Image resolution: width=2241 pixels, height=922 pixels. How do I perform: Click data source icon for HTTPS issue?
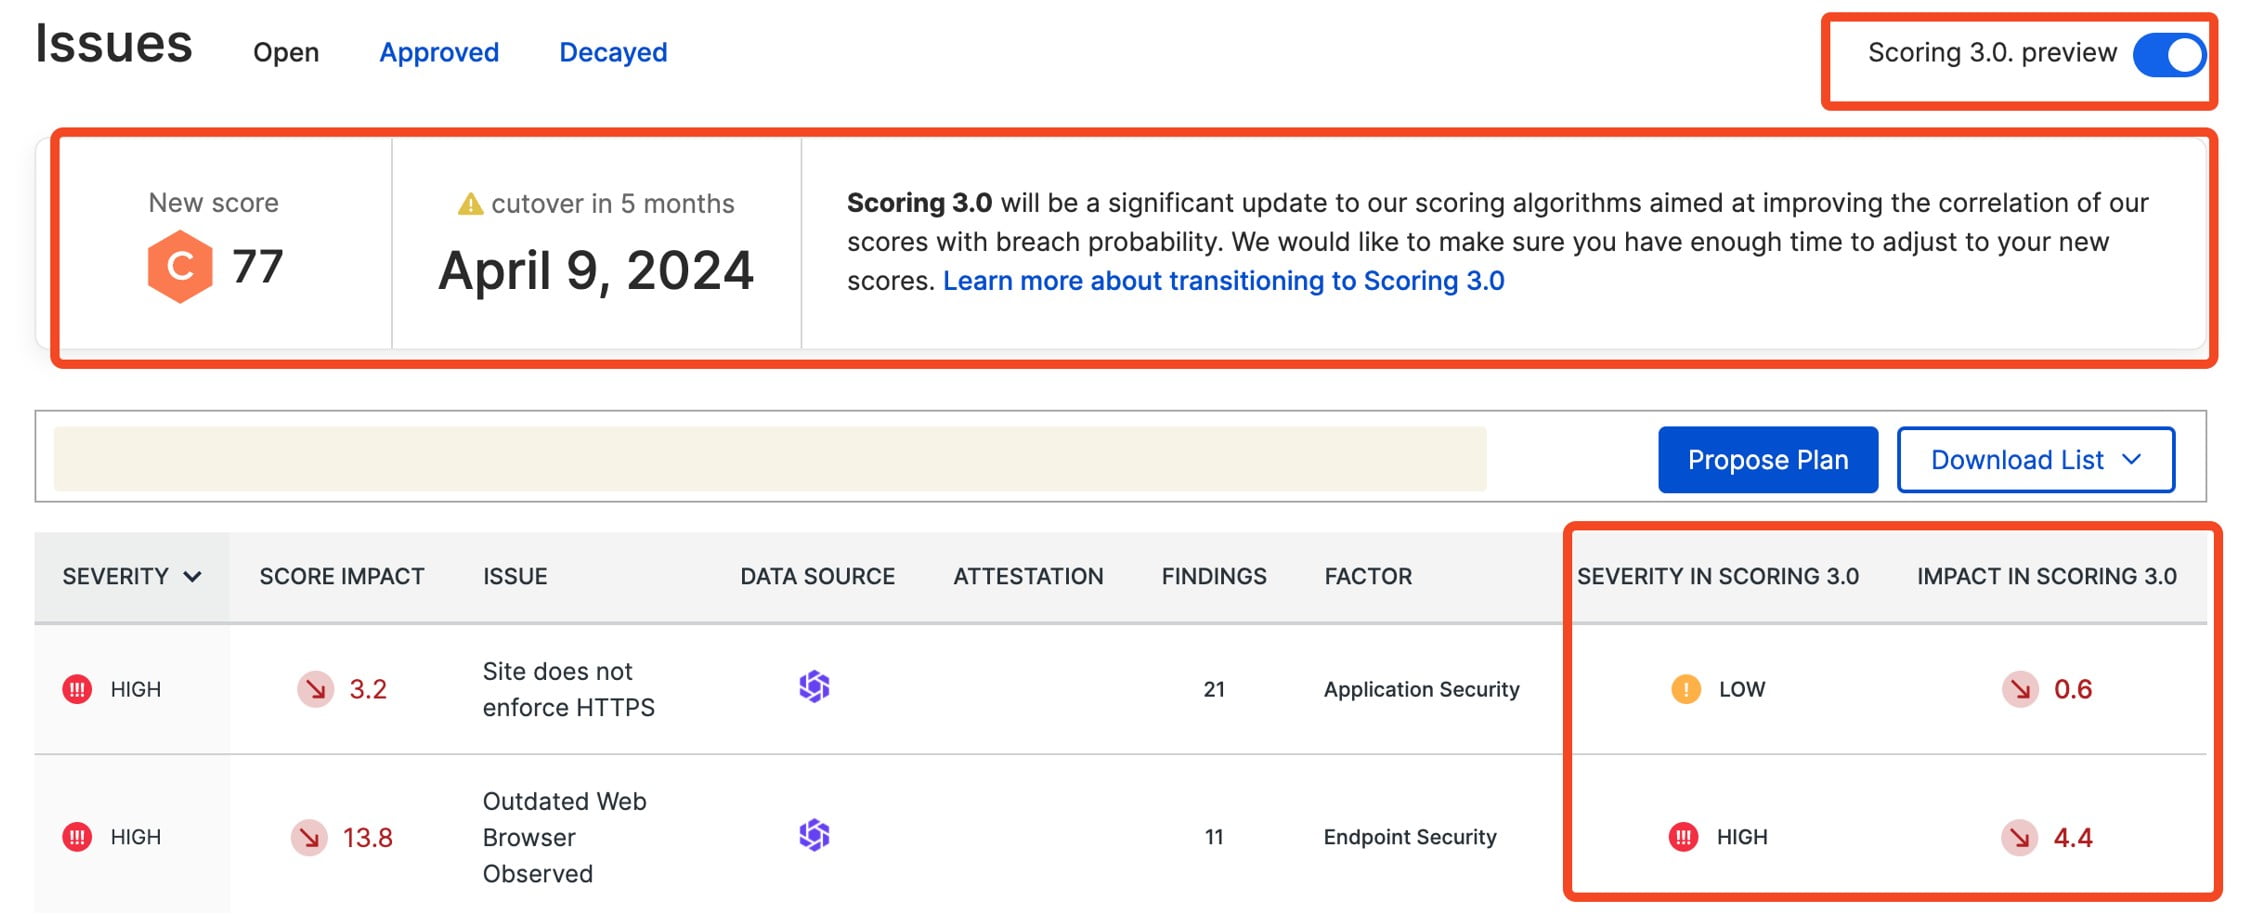coord(814,688)
